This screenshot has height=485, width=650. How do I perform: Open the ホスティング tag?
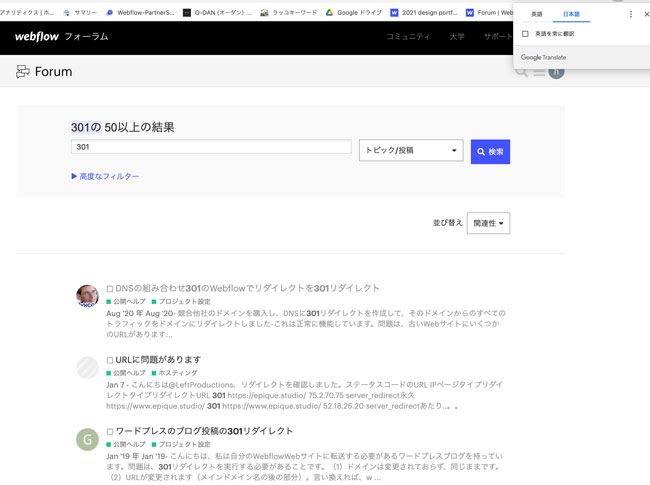pyautogui.click(x=175, y=373)
